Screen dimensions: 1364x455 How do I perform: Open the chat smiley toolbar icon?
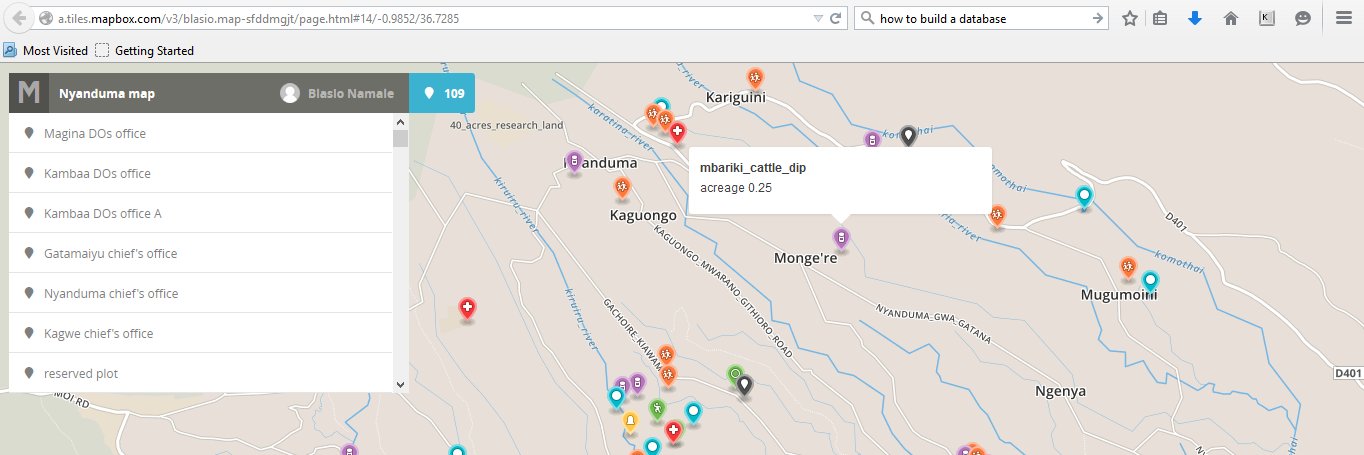click(x=1302, y=18)
